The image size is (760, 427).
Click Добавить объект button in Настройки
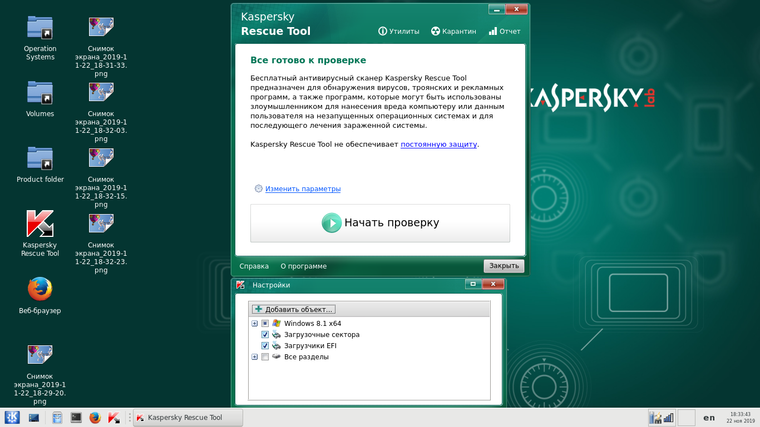point(293,309)
